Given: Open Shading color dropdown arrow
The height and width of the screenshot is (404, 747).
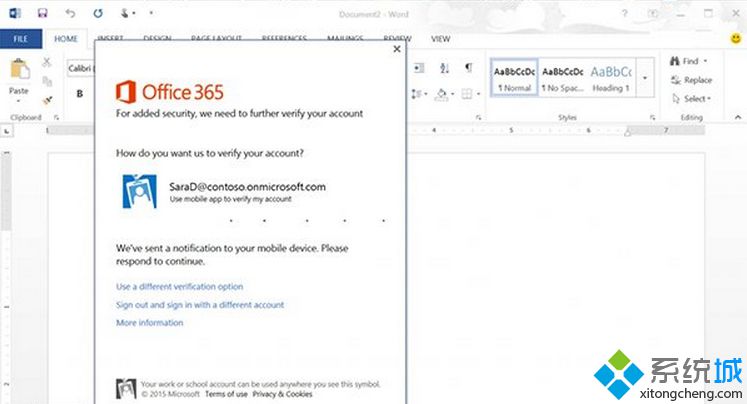Looking at the screenshot, I should [452, 94].
